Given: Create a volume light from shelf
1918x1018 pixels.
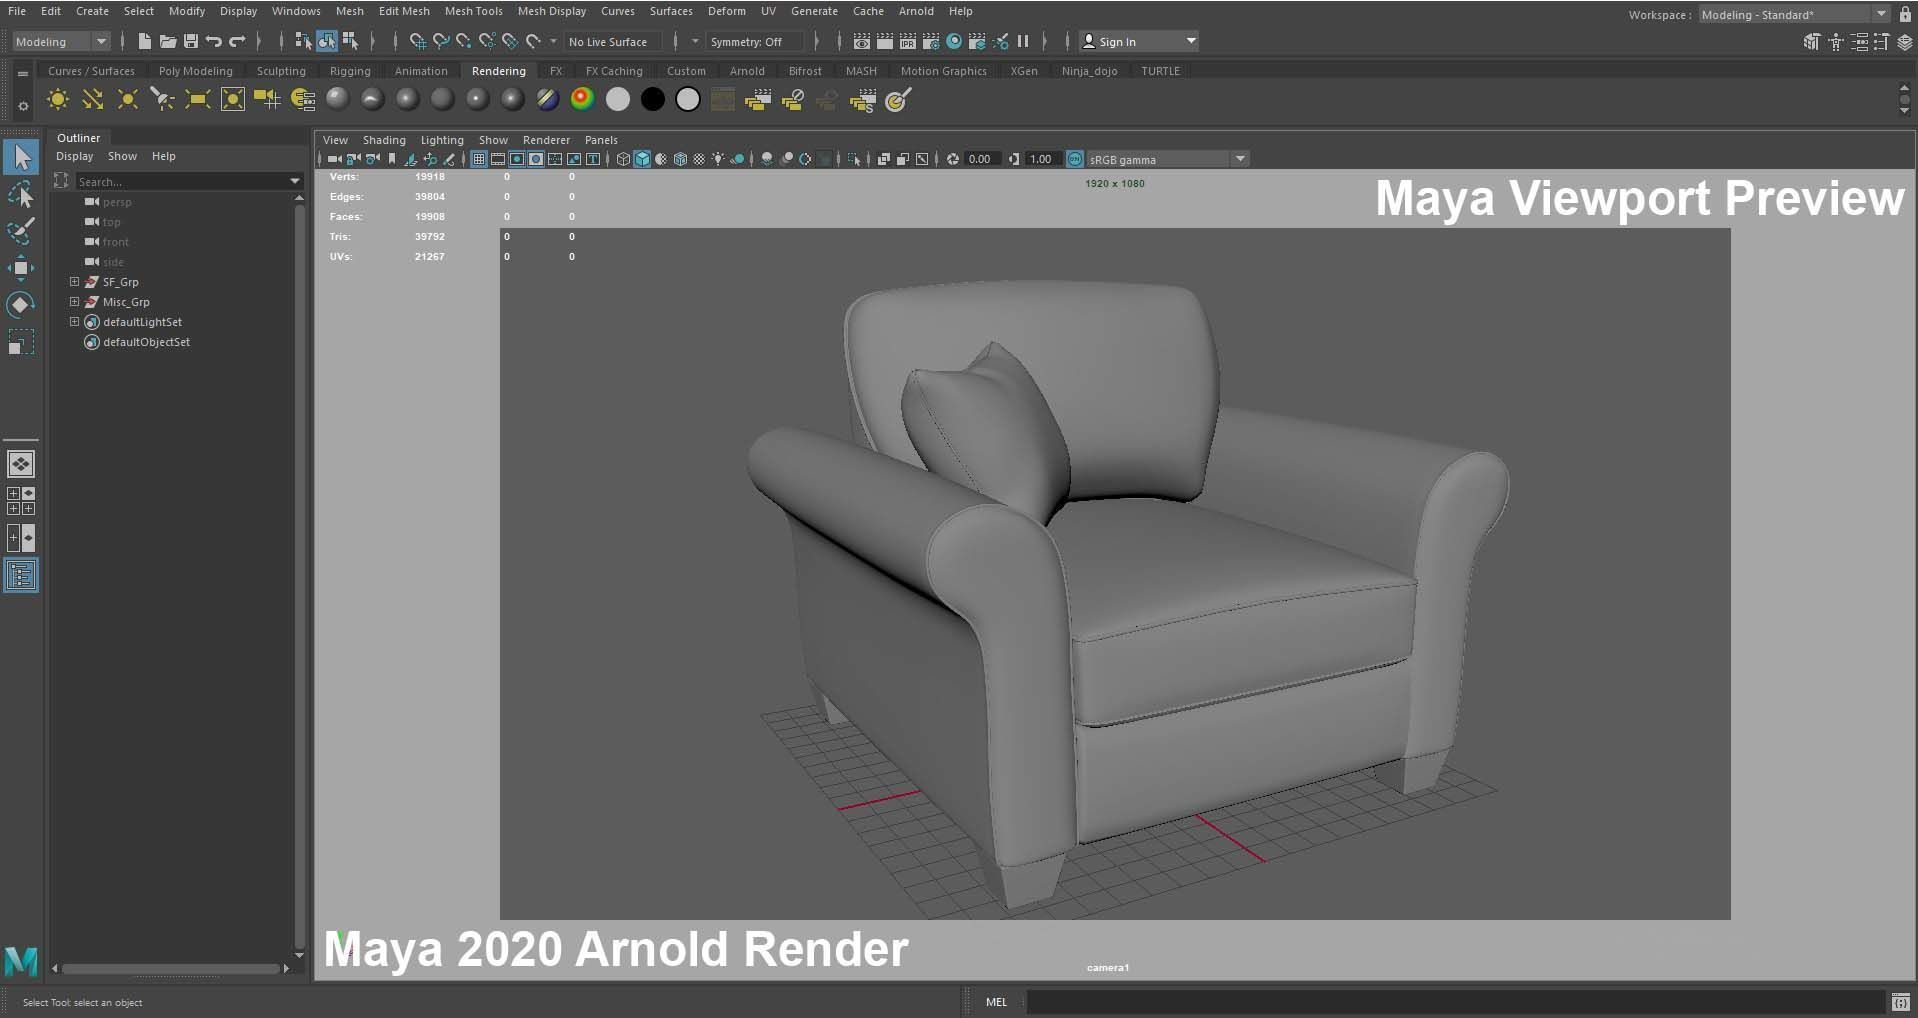Looking at the screenshot, I should point(232,99).
